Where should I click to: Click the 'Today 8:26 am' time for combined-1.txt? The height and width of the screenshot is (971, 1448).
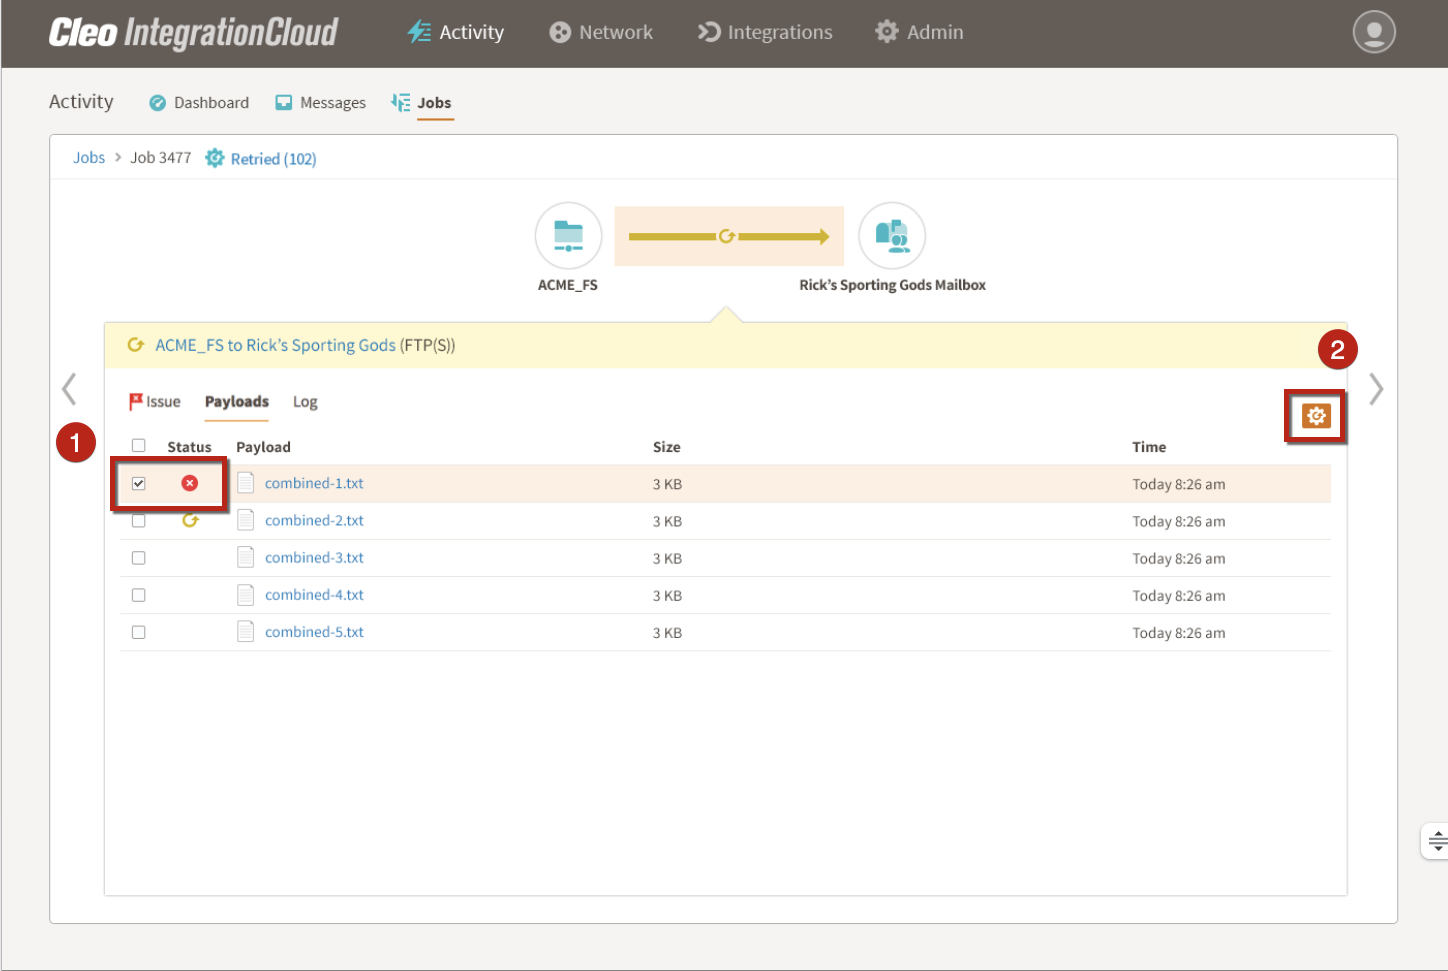click(1179, 484)
